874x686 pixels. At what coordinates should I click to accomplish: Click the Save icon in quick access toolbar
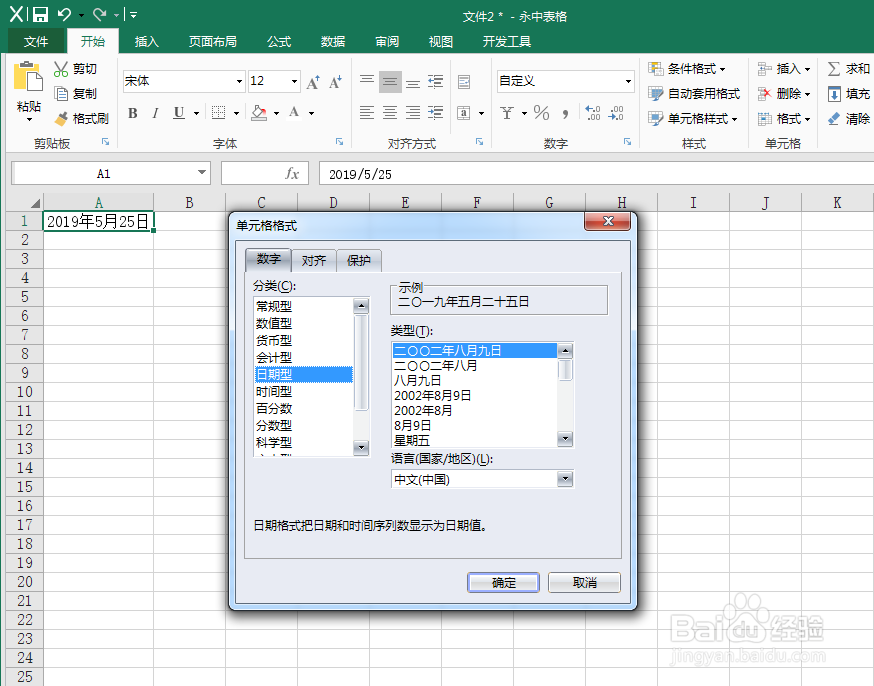(x=40, y=14)
